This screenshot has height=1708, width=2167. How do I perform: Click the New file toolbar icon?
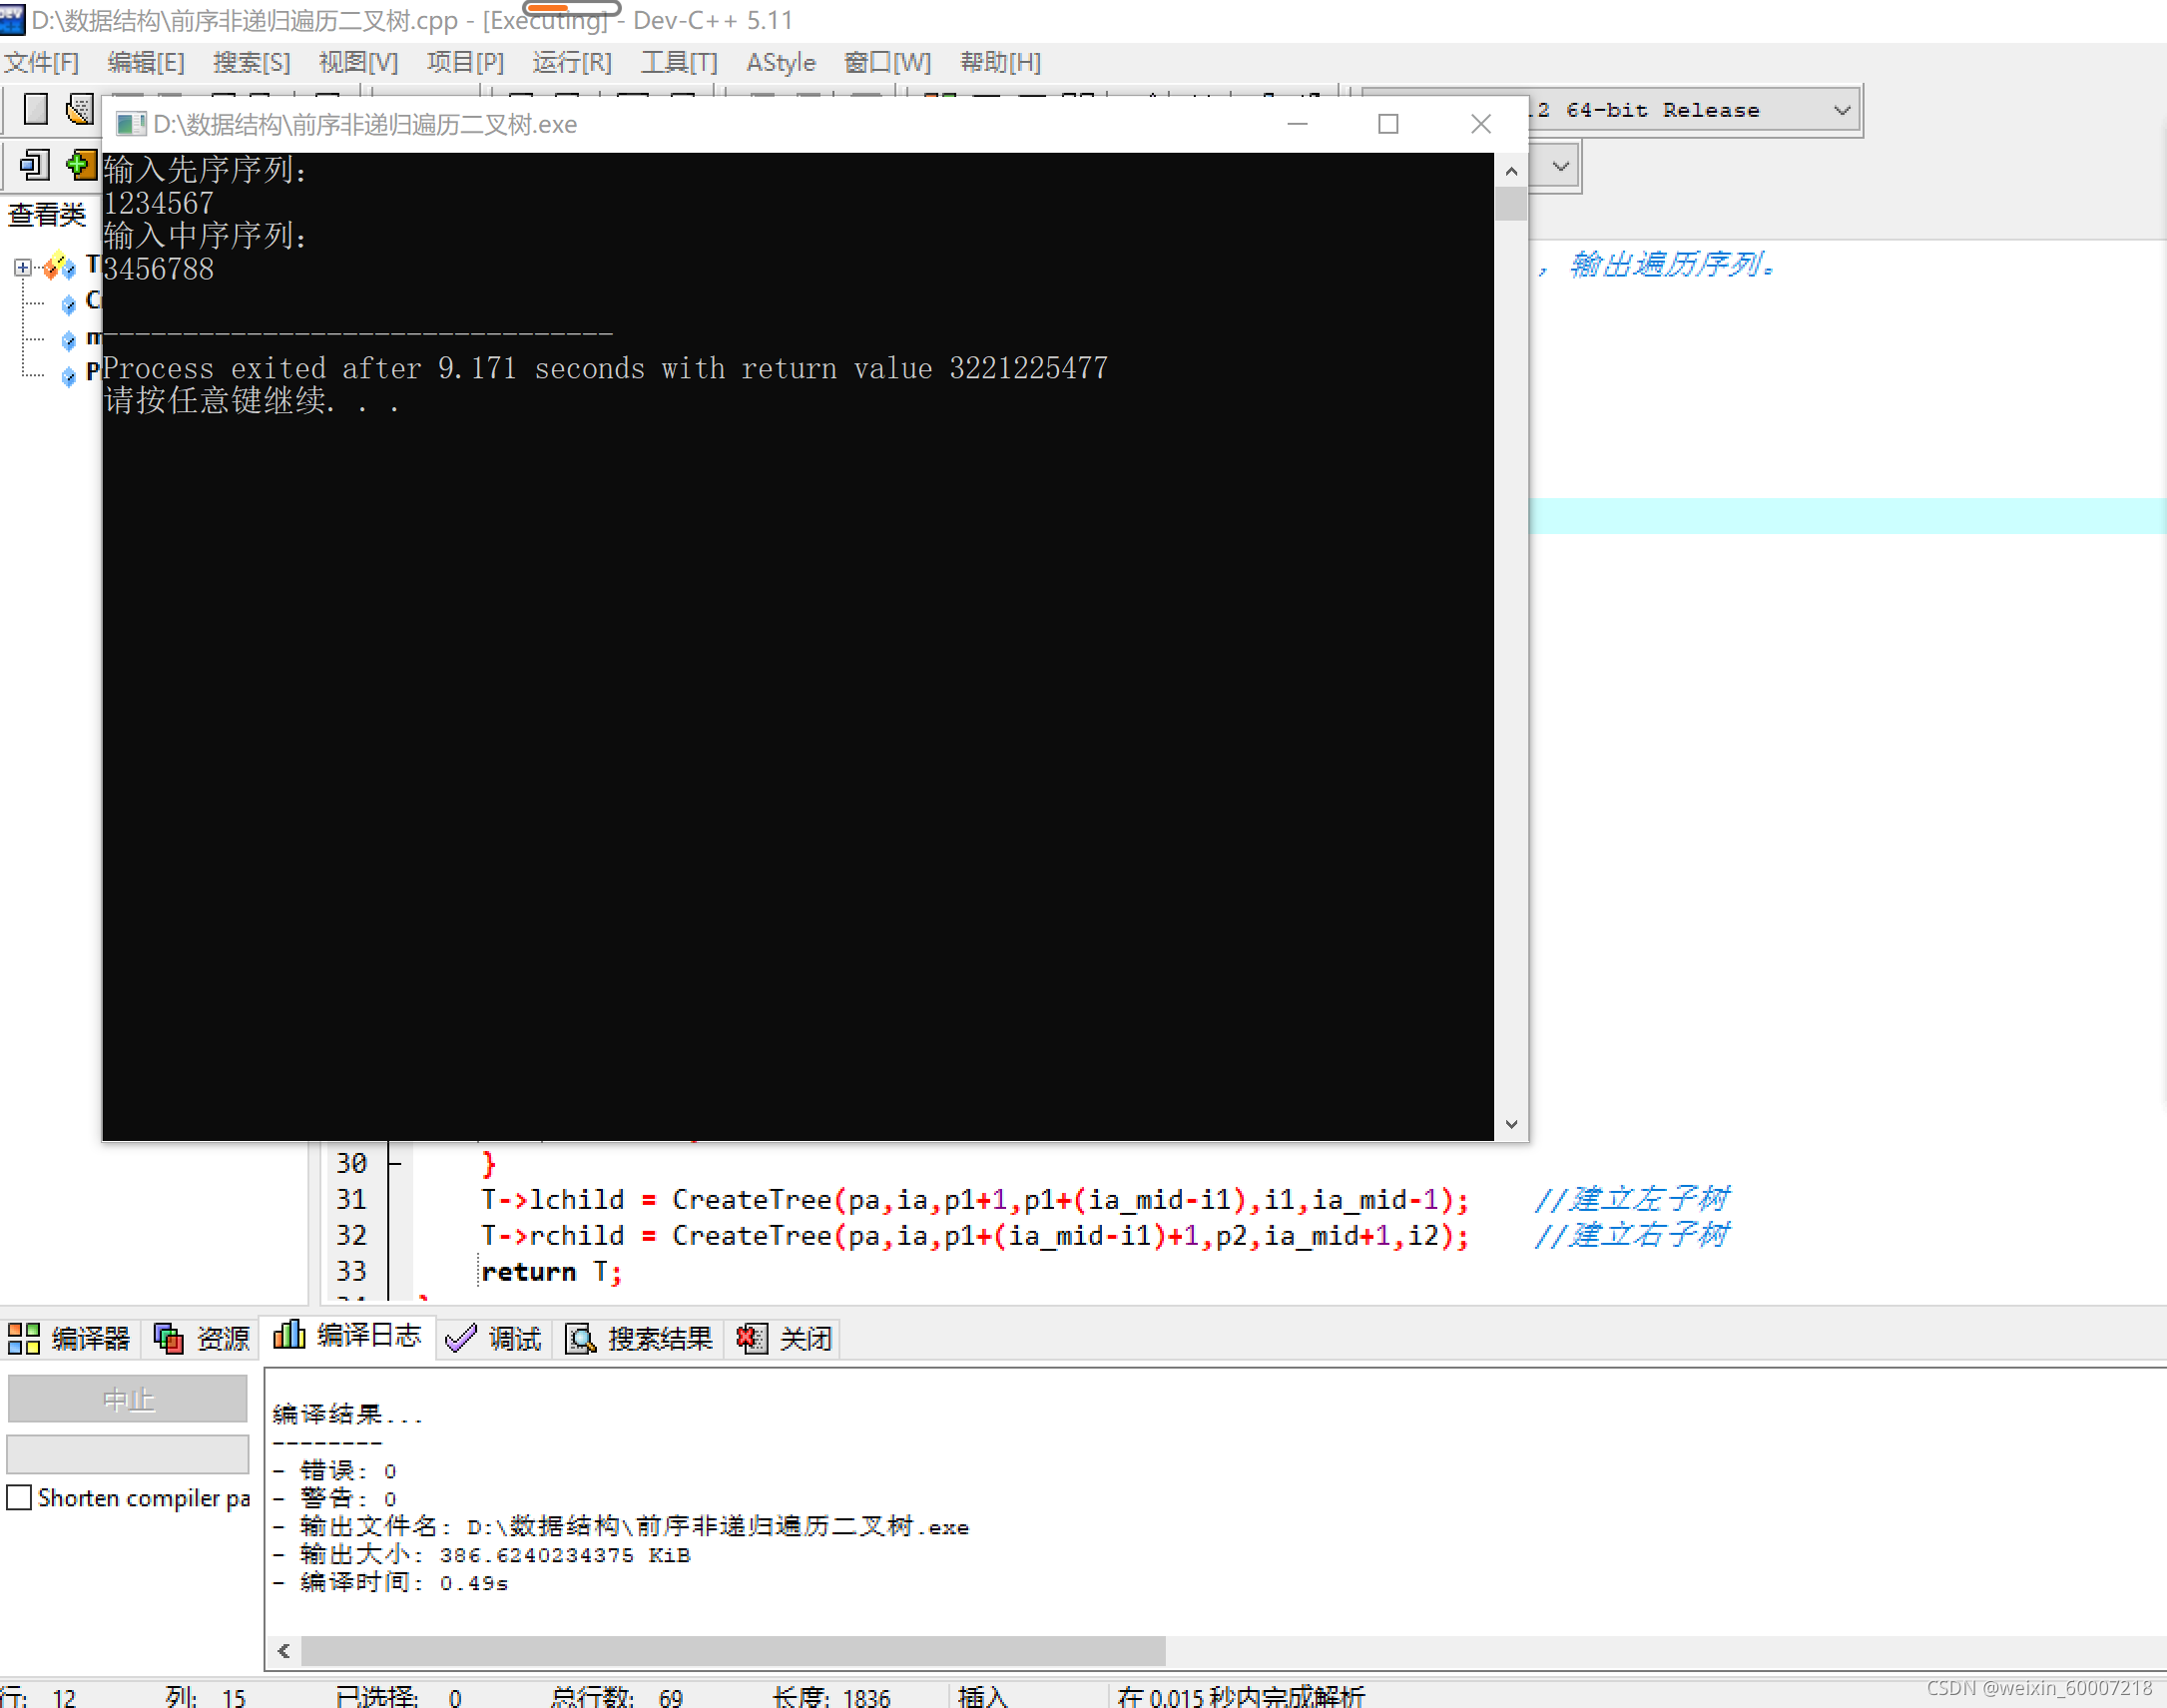[36, 108]
